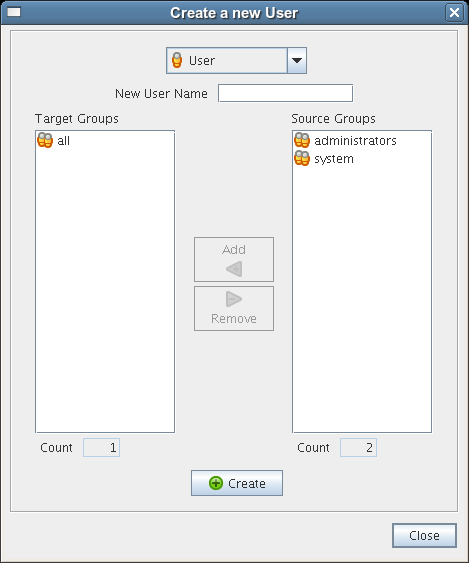Click the group icon beside 'system'
The image size is (469, 563).
(302, 158)
